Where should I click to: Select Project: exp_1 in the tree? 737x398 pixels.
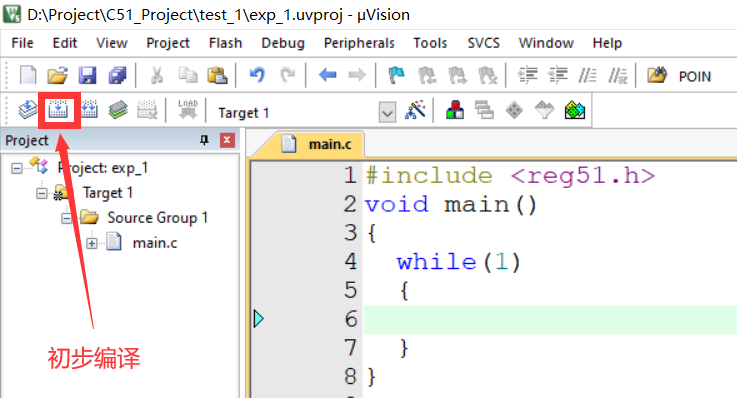coord(102,168)
